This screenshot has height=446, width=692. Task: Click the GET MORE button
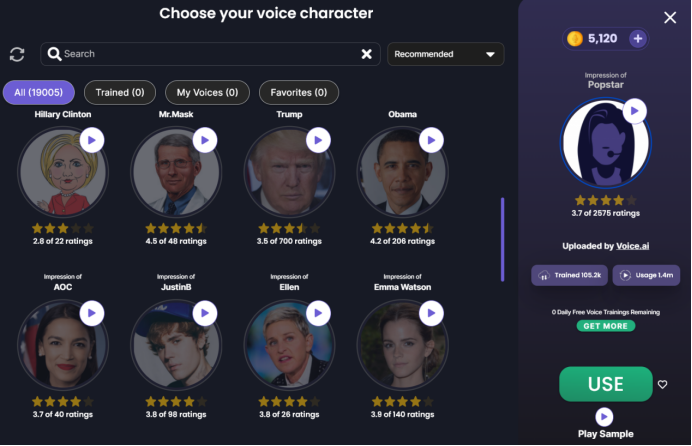pos(606,326)
